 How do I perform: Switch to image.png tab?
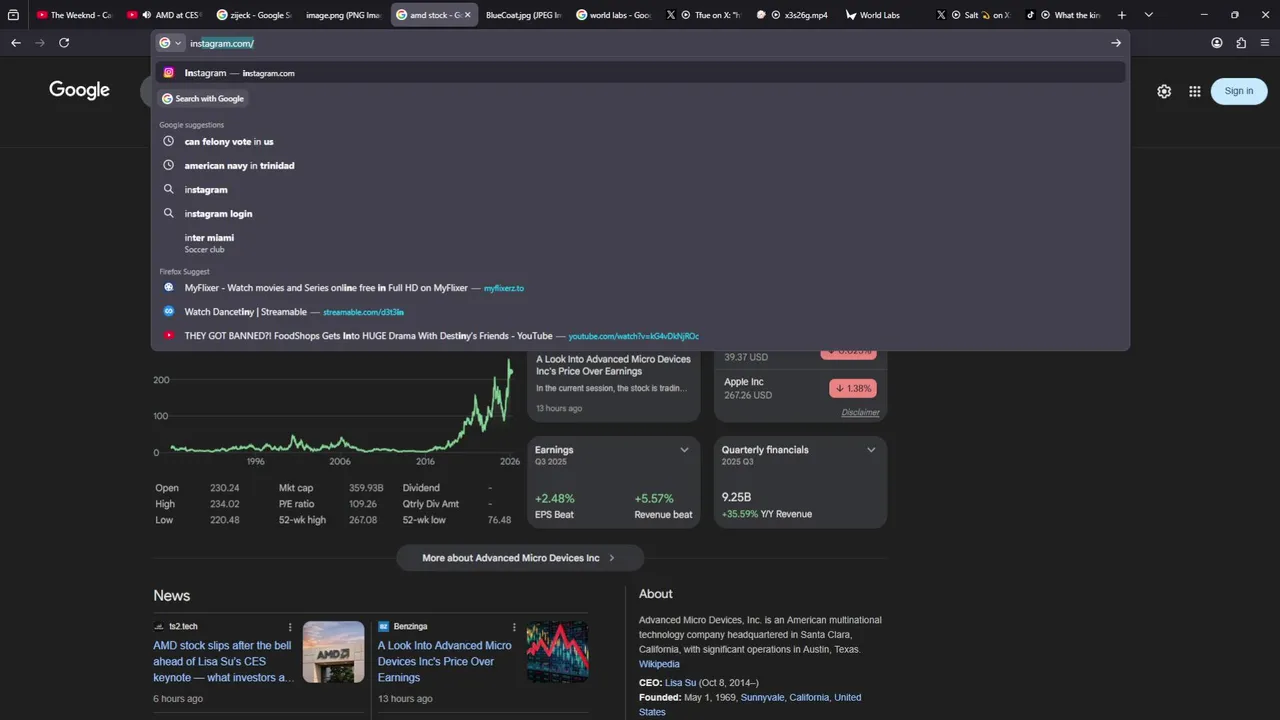(343, 15)
